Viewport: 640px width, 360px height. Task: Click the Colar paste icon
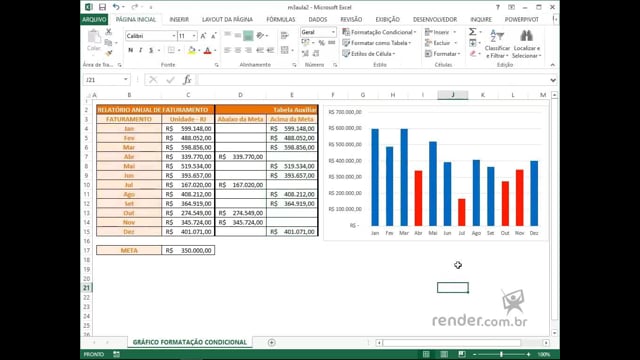click(94, 37)
